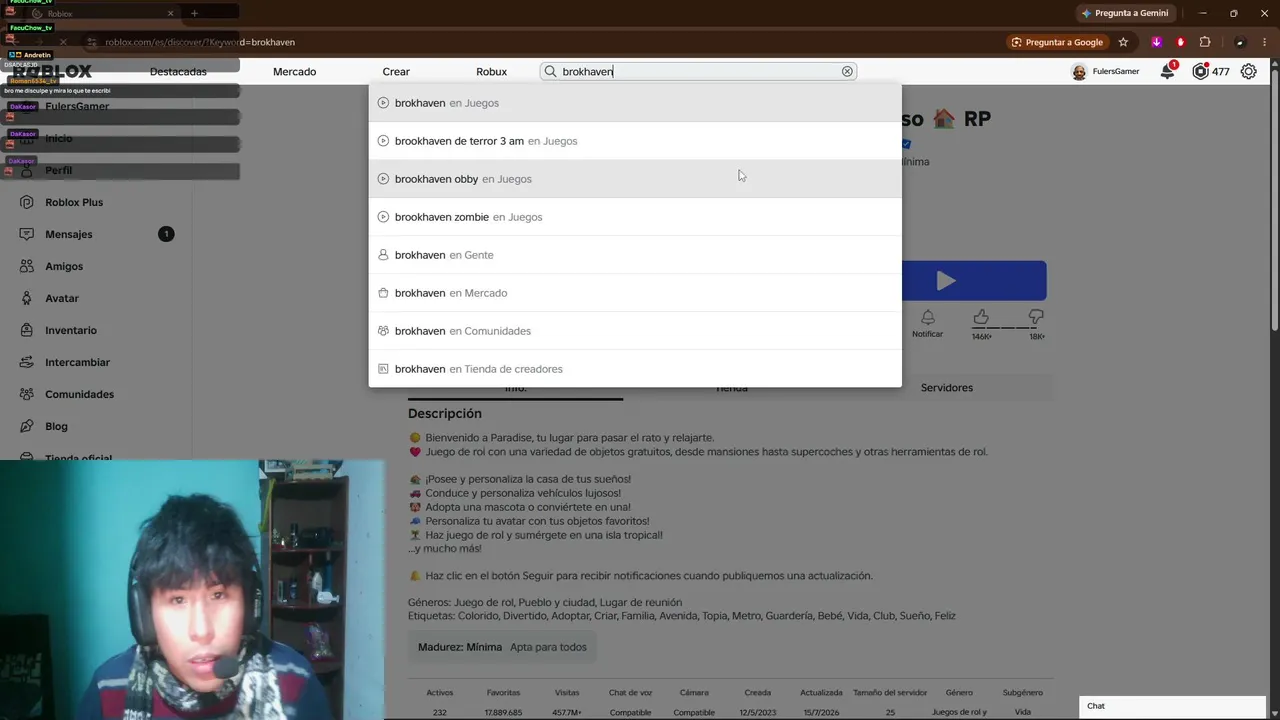This screenshot has height=720, width=1280.
Task: Open the Chrome three-dot menu
Action: [1265, 42]
